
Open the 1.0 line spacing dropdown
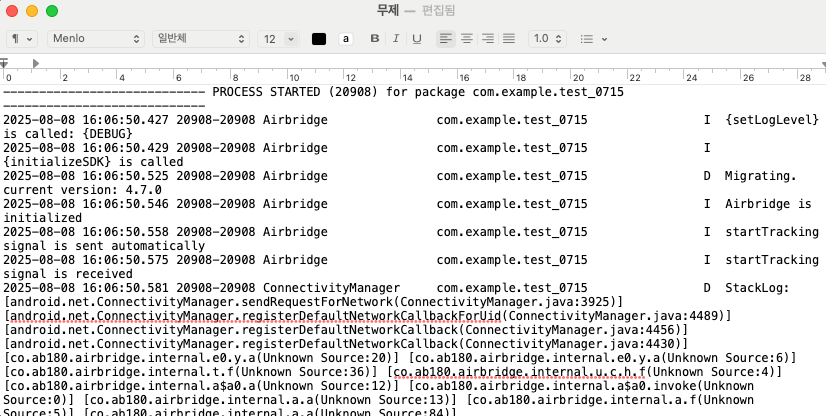click(x=547, y=38)
